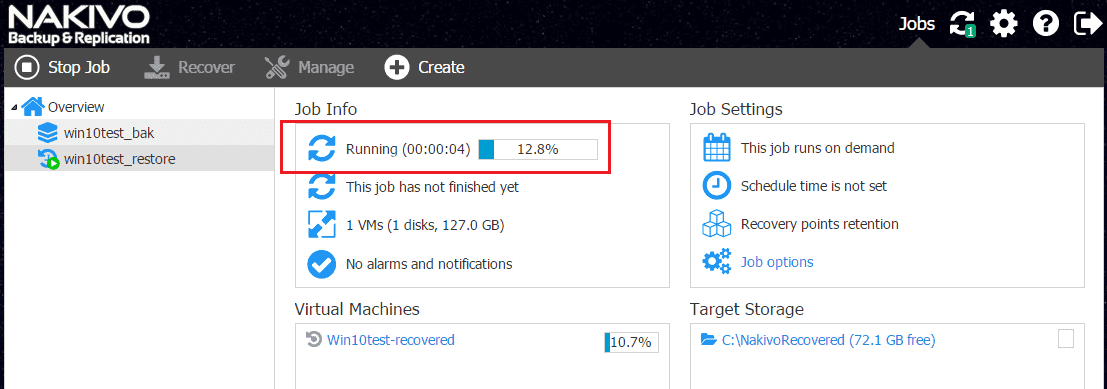Click the target storage folder icon
Image resolution: width=1107 pixels, height=389 pixels.
[x=708, y=340]
